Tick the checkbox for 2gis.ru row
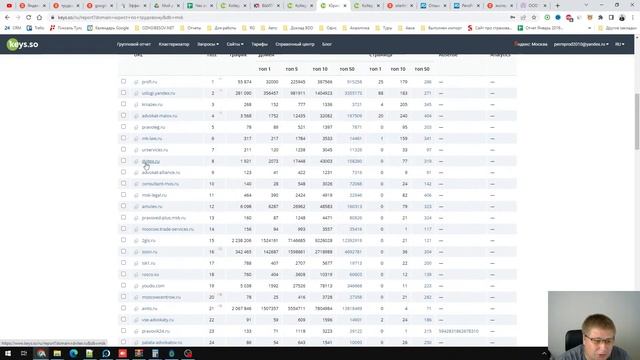The height and width of the screenshot is (360, 640). click(x=123, y=240)
